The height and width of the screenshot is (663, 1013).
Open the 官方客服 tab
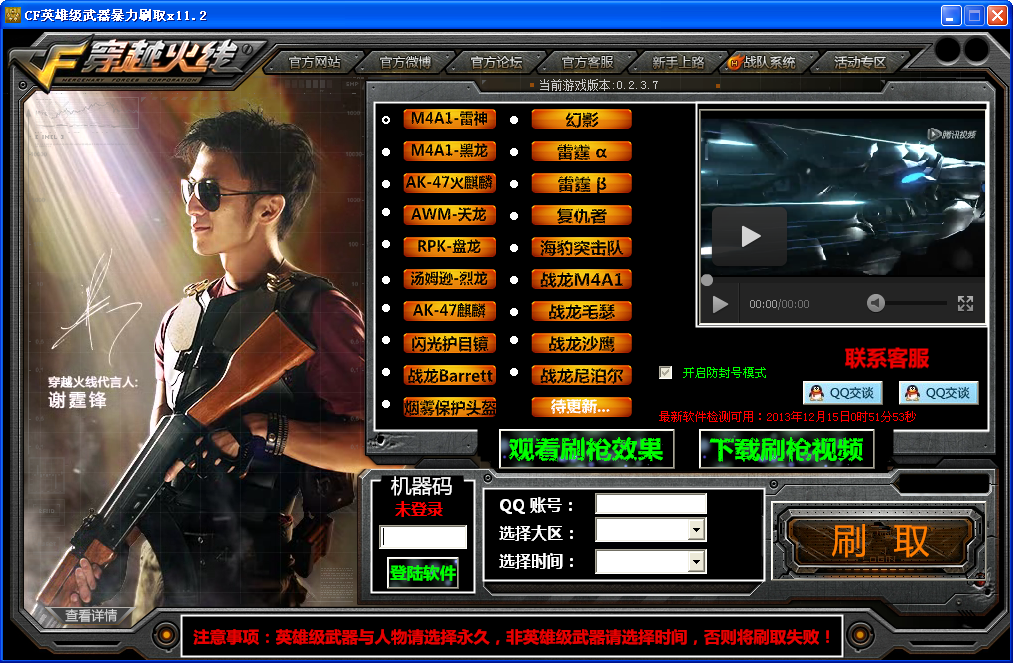coord(588,62)
